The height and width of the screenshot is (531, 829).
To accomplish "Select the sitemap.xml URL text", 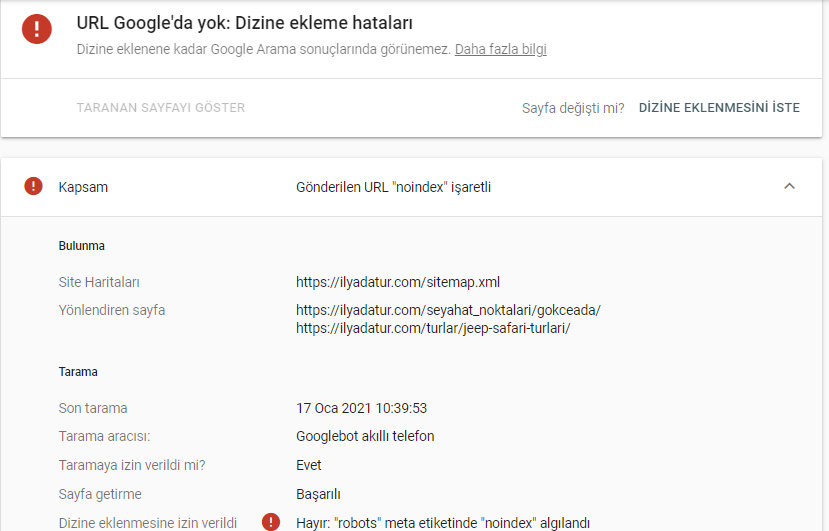I will [x=398, y=282].
